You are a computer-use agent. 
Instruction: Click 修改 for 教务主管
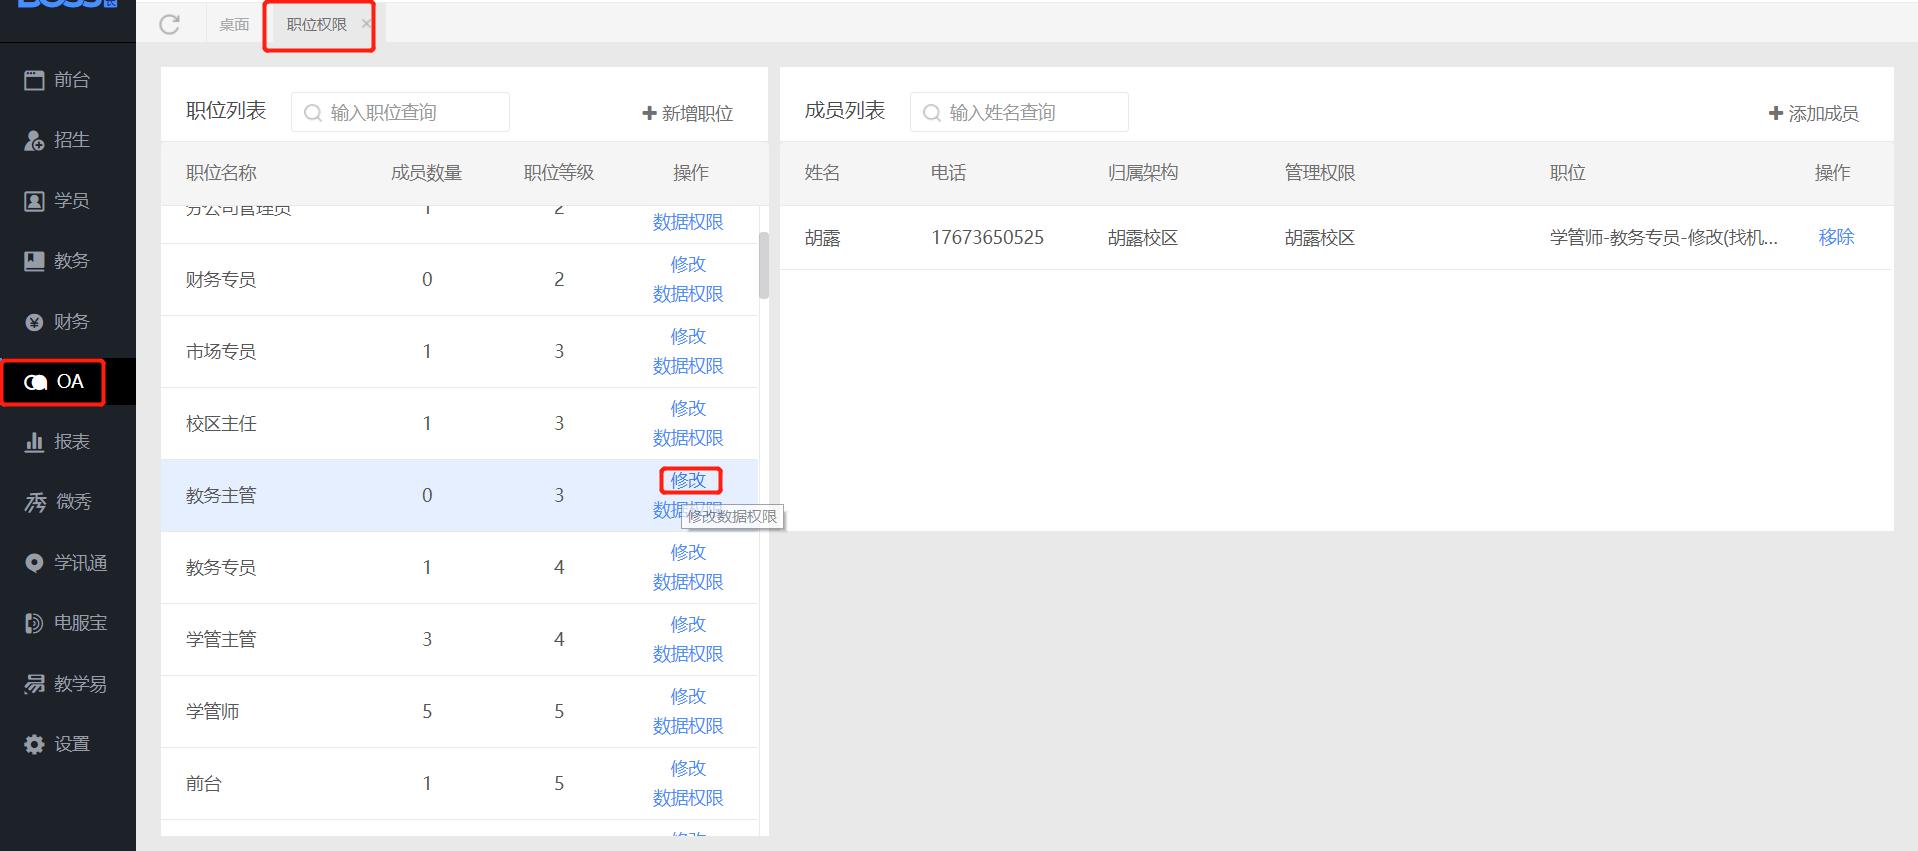pyautogui.click(x=688, y=480)
